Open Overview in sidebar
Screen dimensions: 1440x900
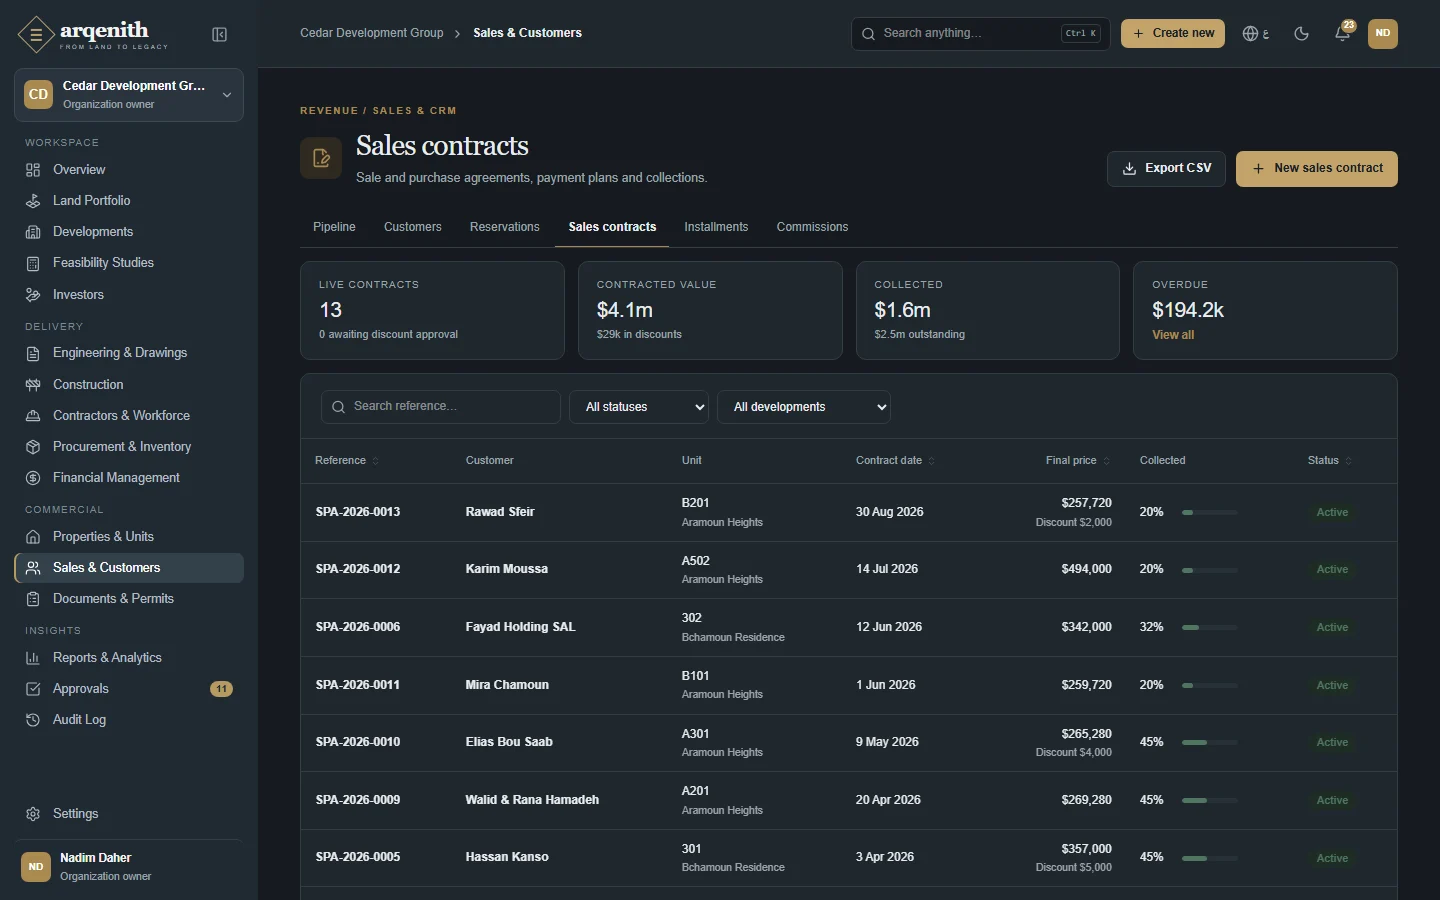(x=129, y=170)
